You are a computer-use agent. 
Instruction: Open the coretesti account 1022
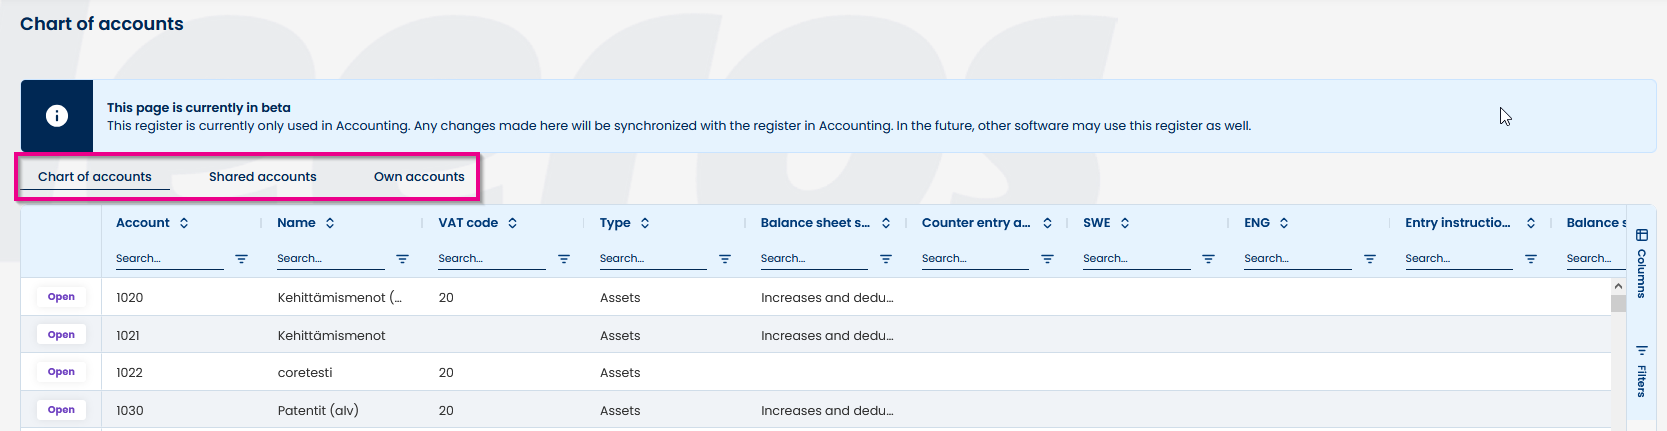(x=61, y=372)
